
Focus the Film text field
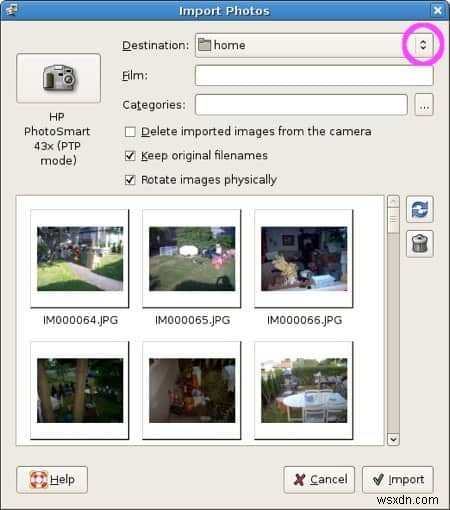[x=314, y=75]
